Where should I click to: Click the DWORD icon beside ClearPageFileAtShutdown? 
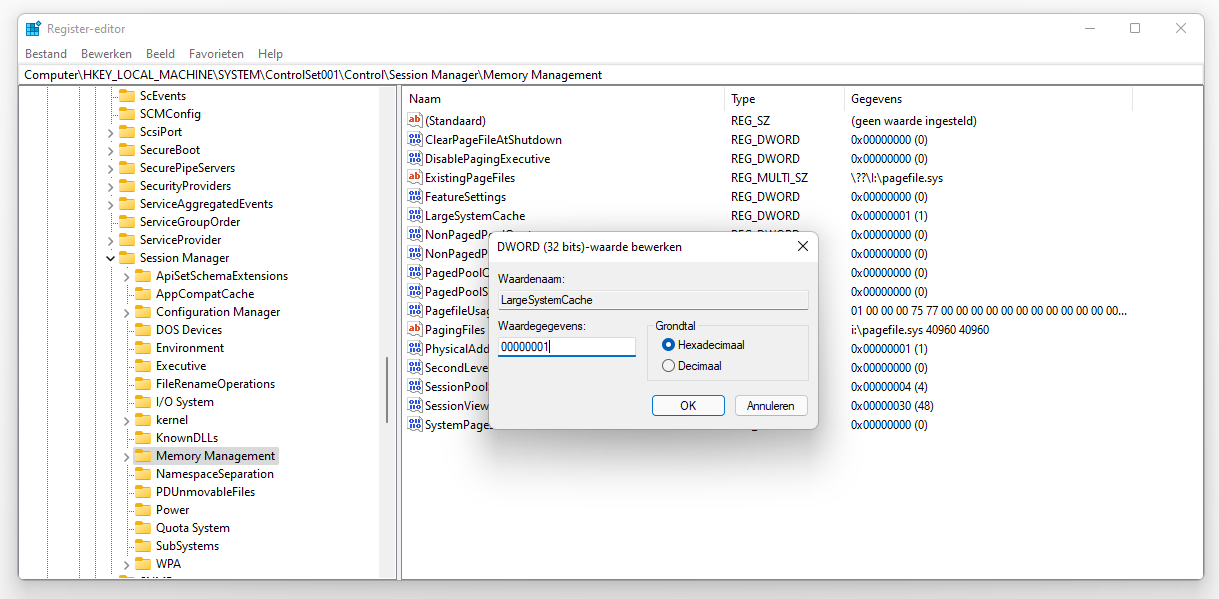[415, 139]
